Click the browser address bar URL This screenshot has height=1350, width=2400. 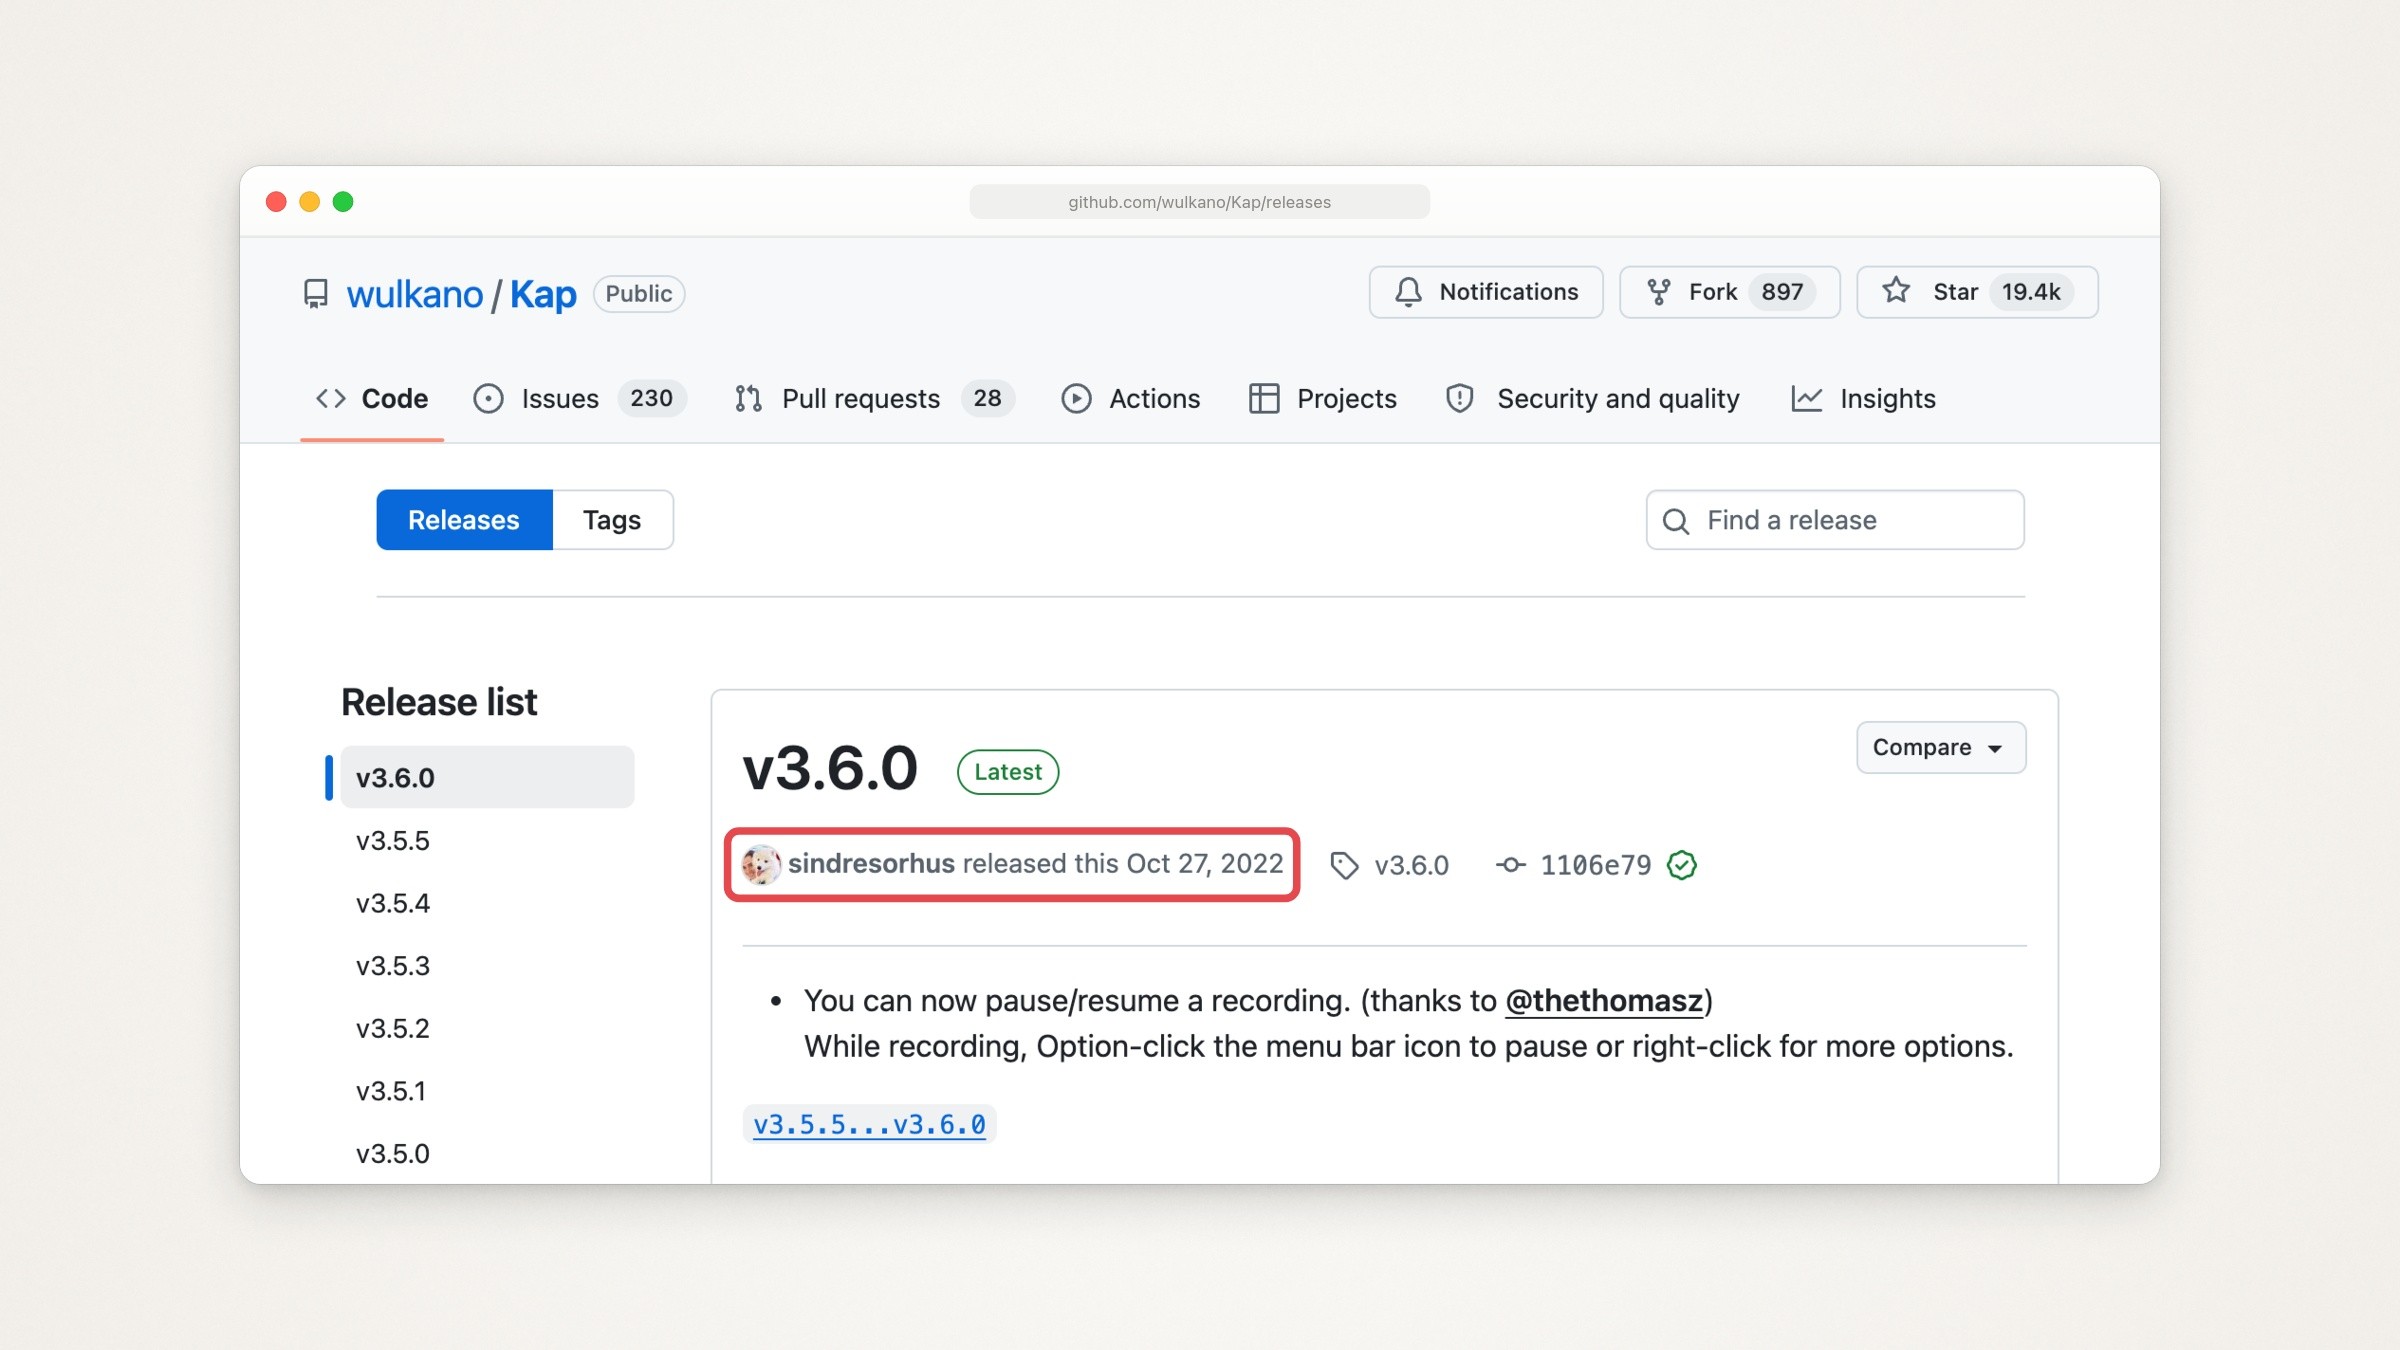pos(1199,202)
